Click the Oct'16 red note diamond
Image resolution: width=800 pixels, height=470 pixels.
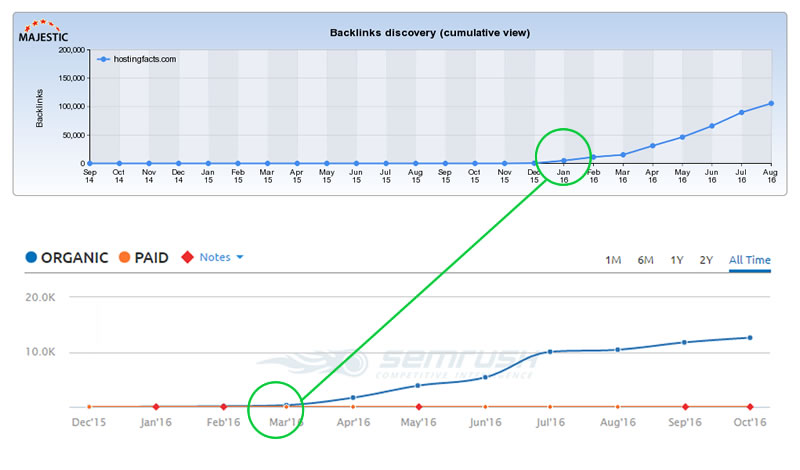(750, 407)
